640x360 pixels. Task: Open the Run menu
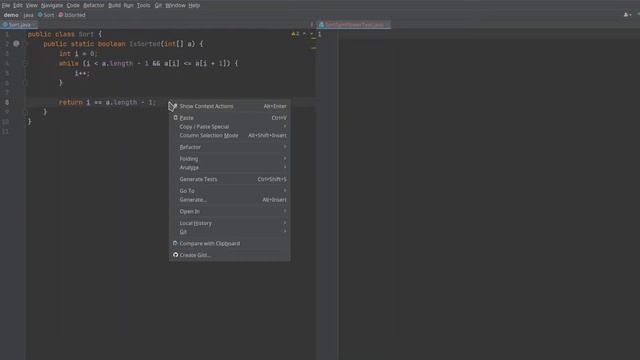point(129,5)
